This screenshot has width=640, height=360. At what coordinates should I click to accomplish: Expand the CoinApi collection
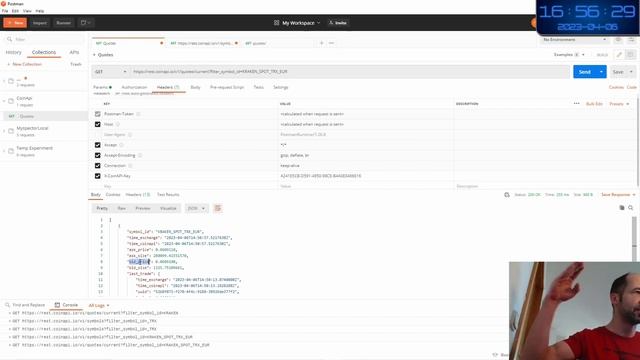pyautogui.click(x=4, y=101)
